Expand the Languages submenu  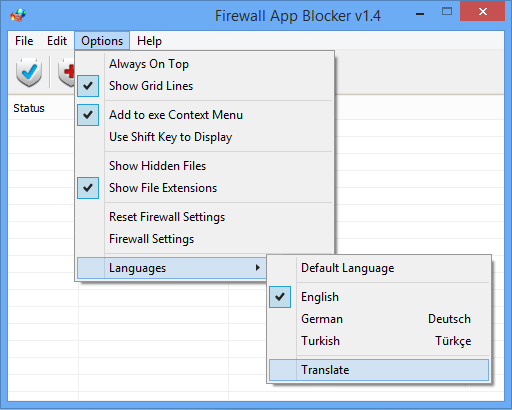(x=172, y=268)
